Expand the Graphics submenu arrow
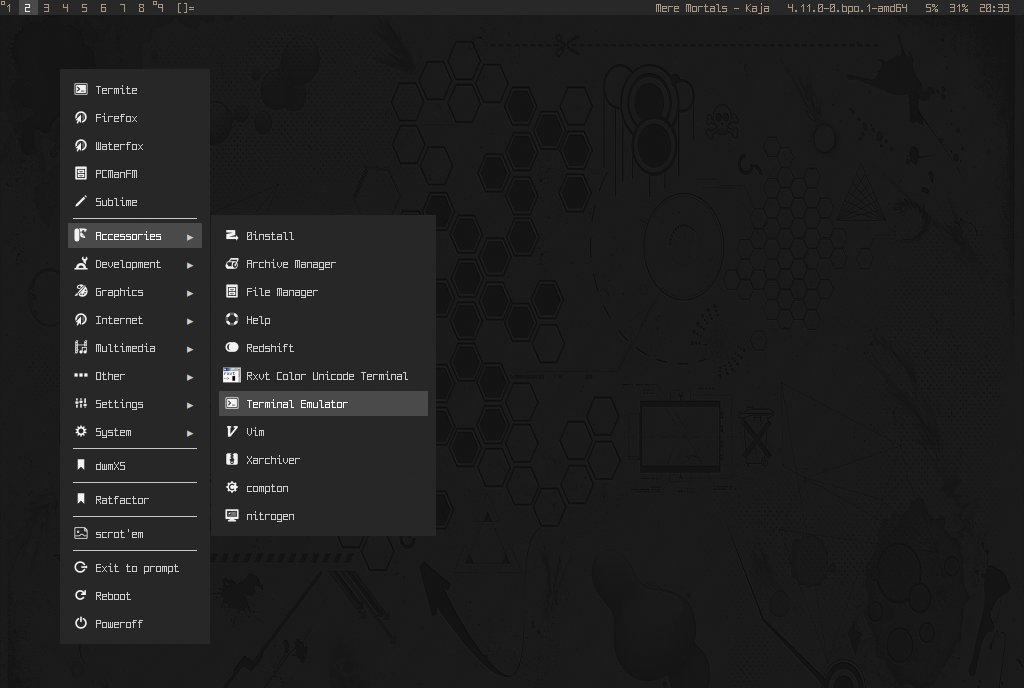Screen dimensions: 1024x688 pyautogui.click(x=190, y=293)
